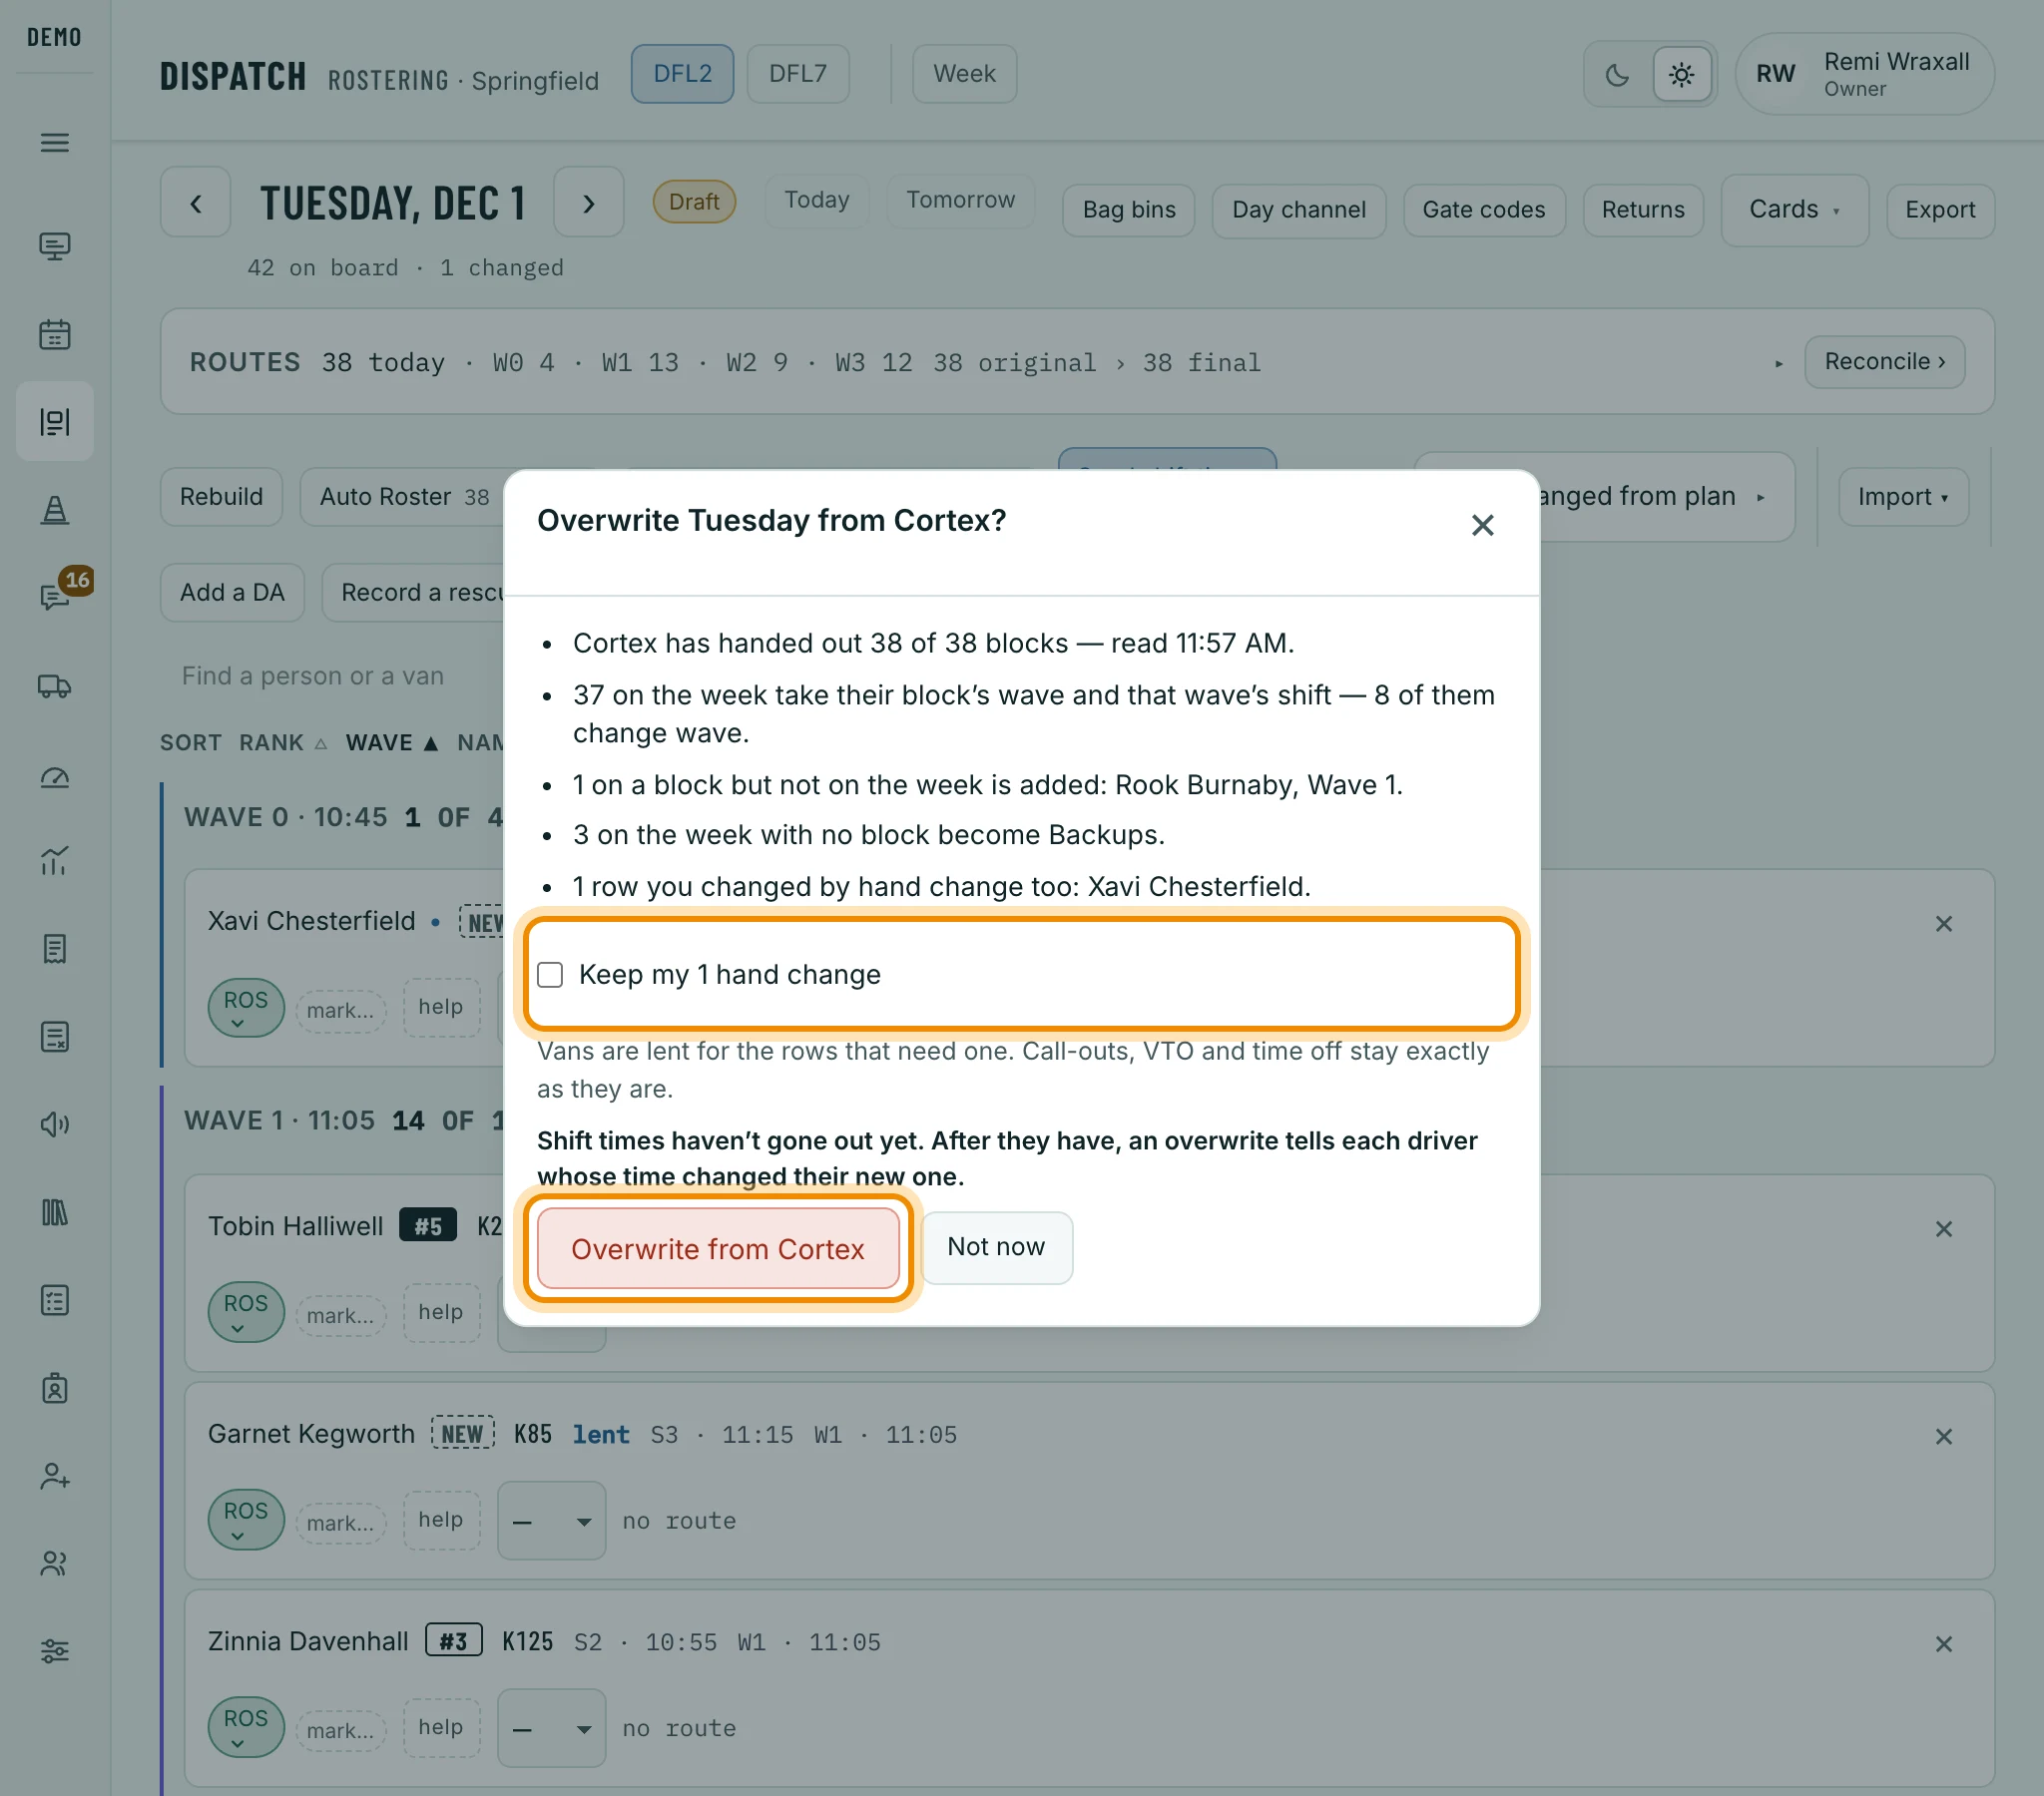
Task: Expand Garnet Kegworth's route dropdown
Action: tap(551, 1521)
